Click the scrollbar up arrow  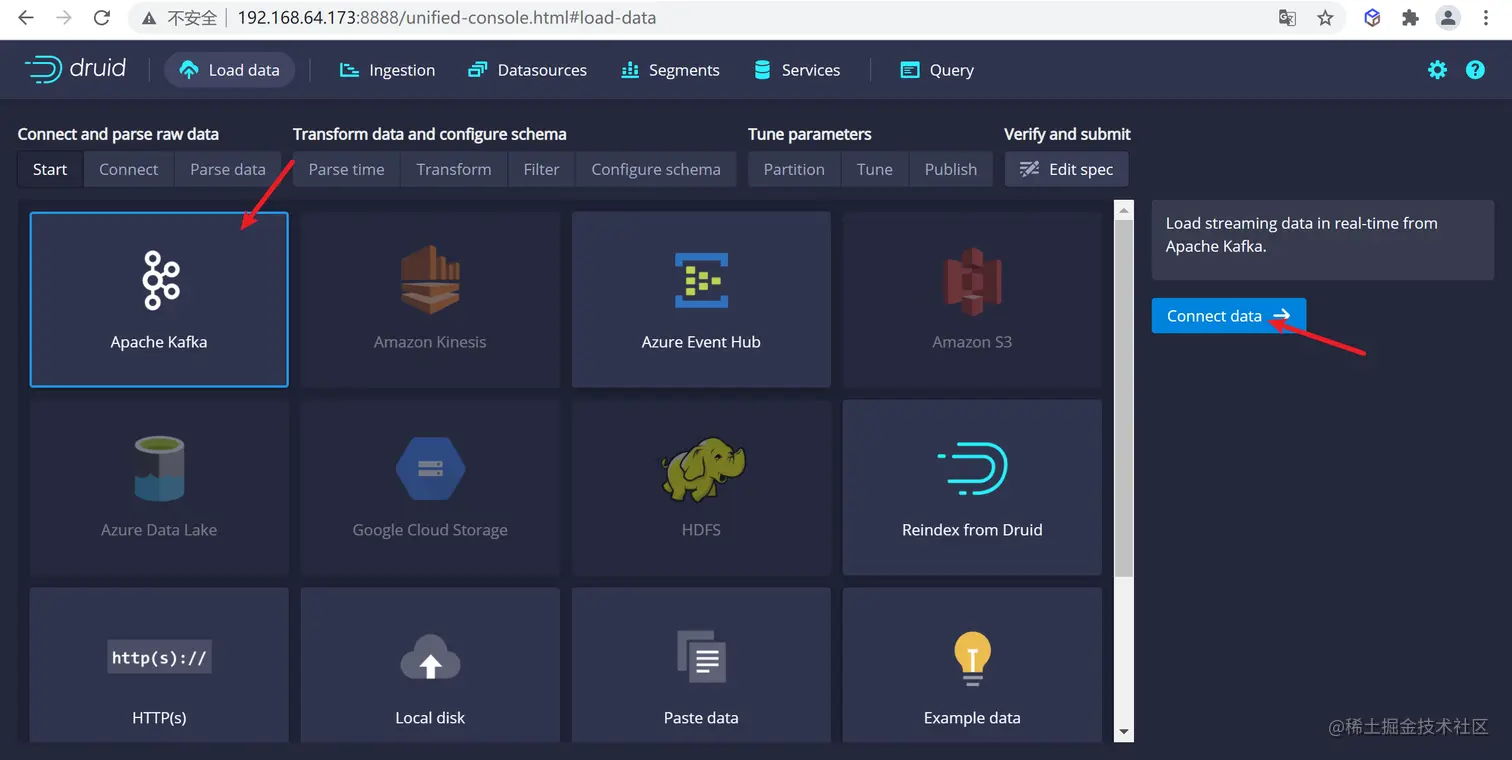click(x=1124, y=210)
